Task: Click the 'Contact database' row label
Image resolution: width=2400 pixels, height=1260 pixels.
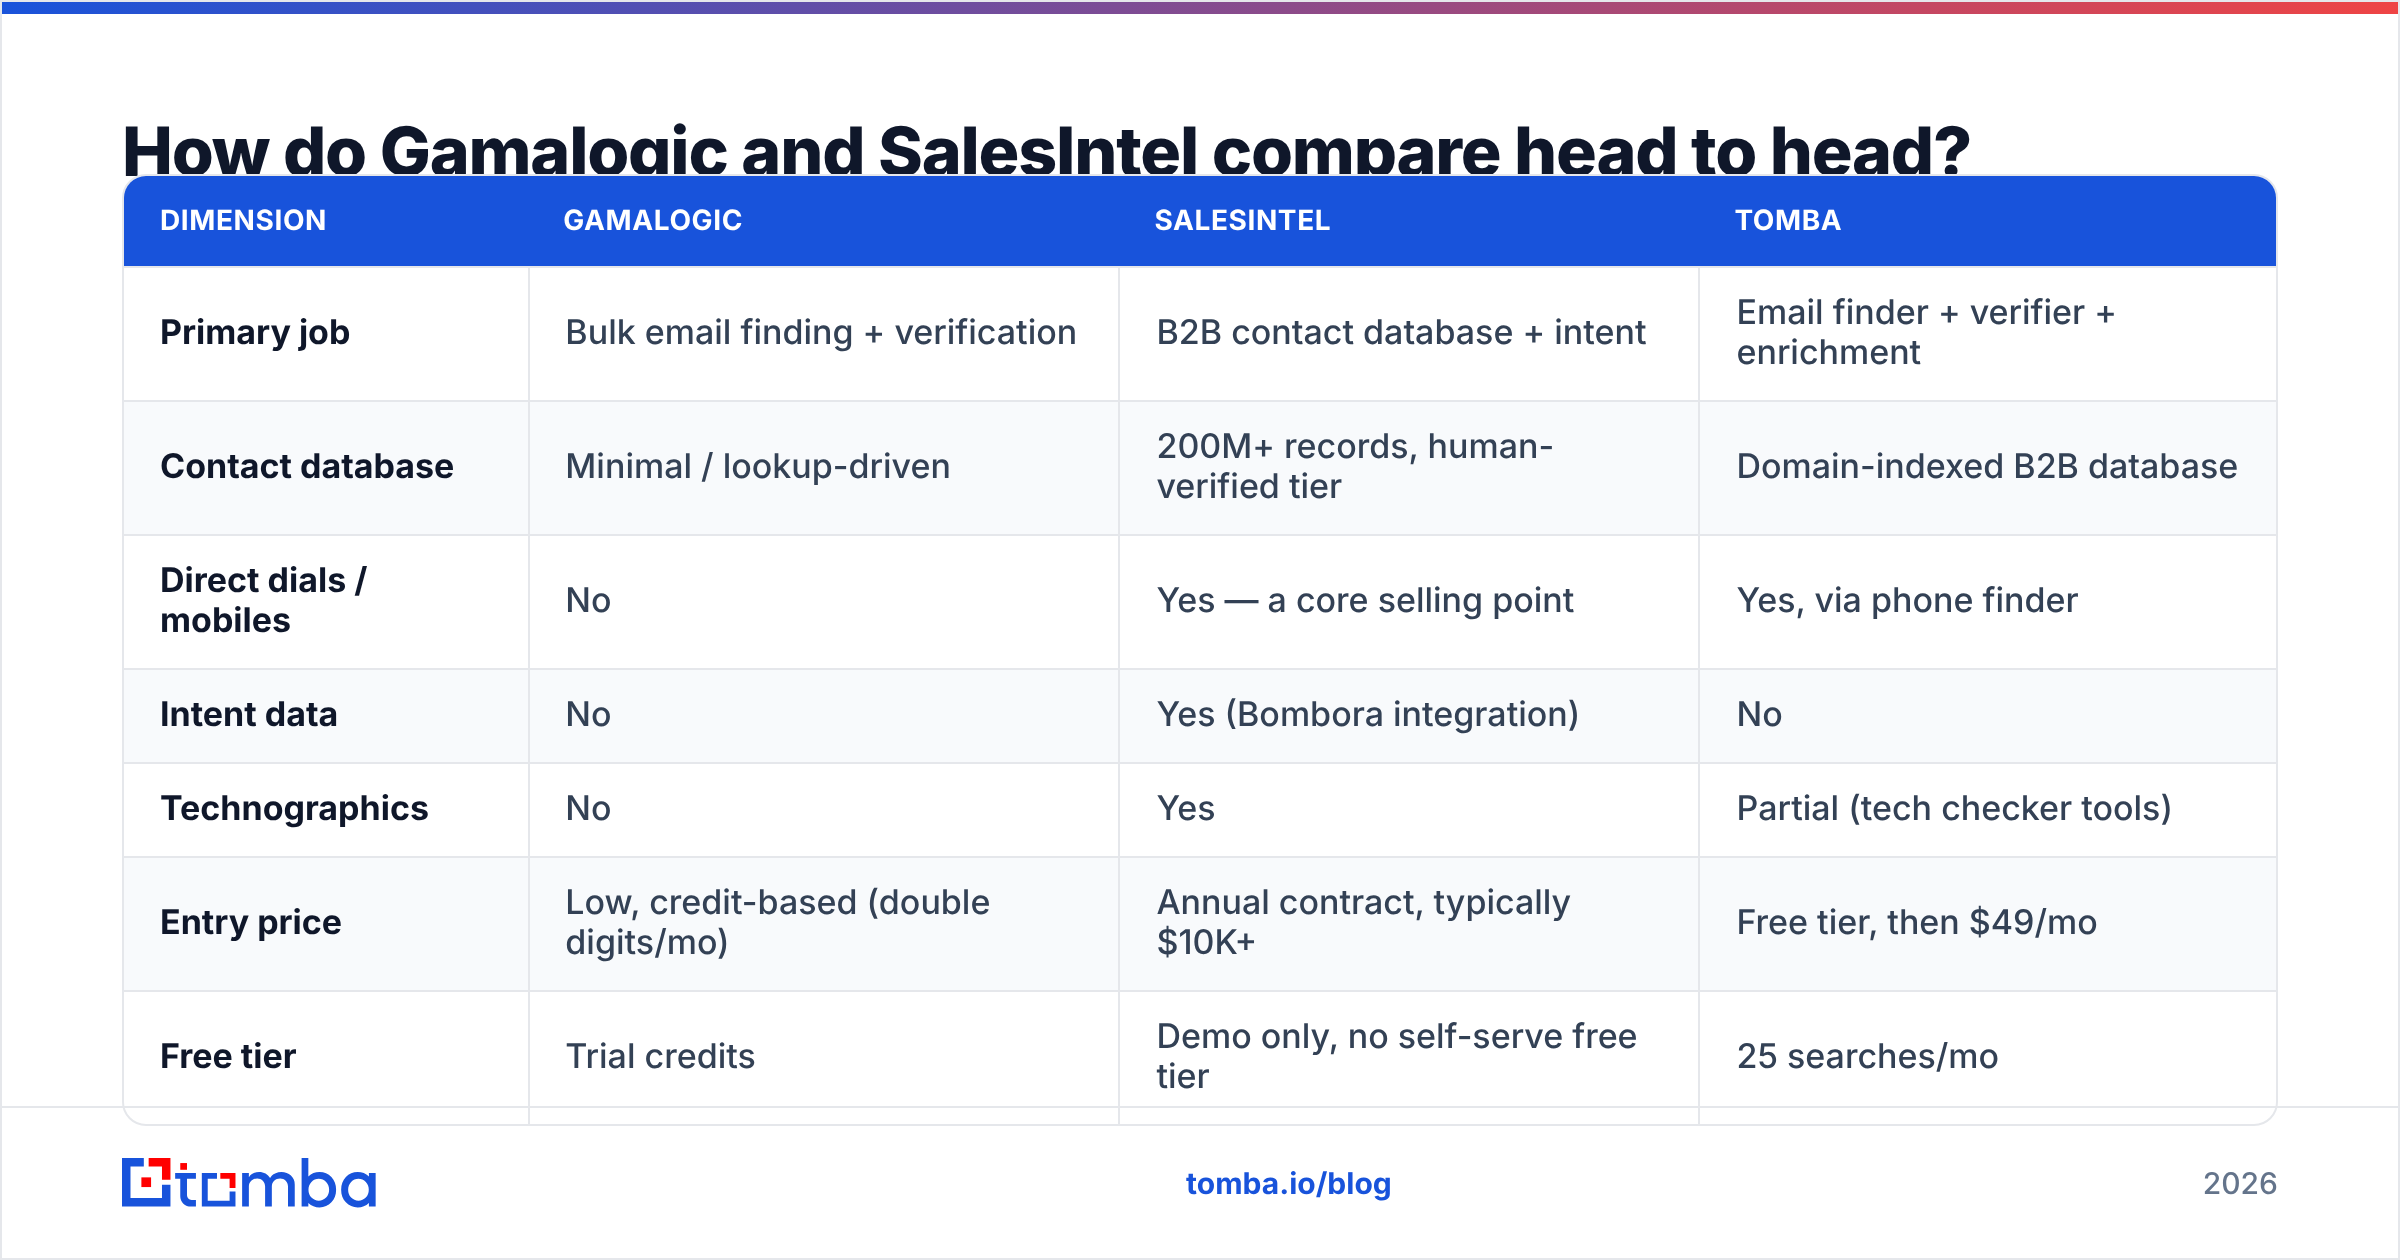Action: tap(307, 466)
